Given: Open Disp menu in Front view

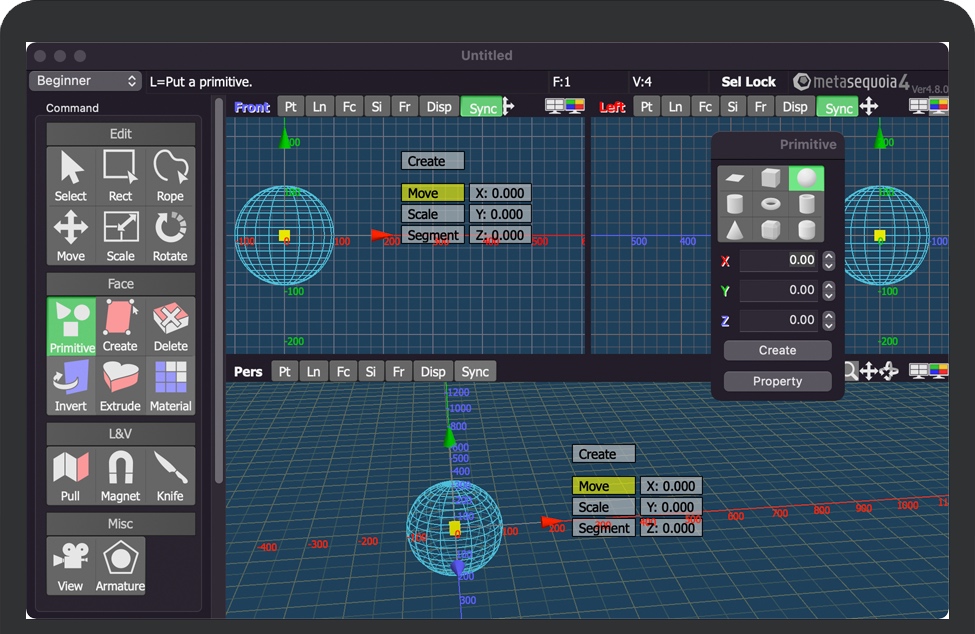Looking at the screenshot, I should click(x=438, y=107).
